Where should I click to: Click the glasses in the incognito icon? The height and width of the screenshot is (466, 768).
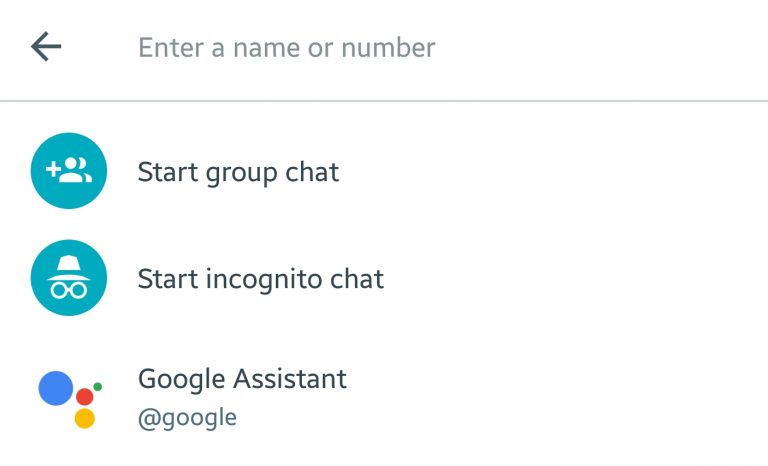[x=68, y=290]
